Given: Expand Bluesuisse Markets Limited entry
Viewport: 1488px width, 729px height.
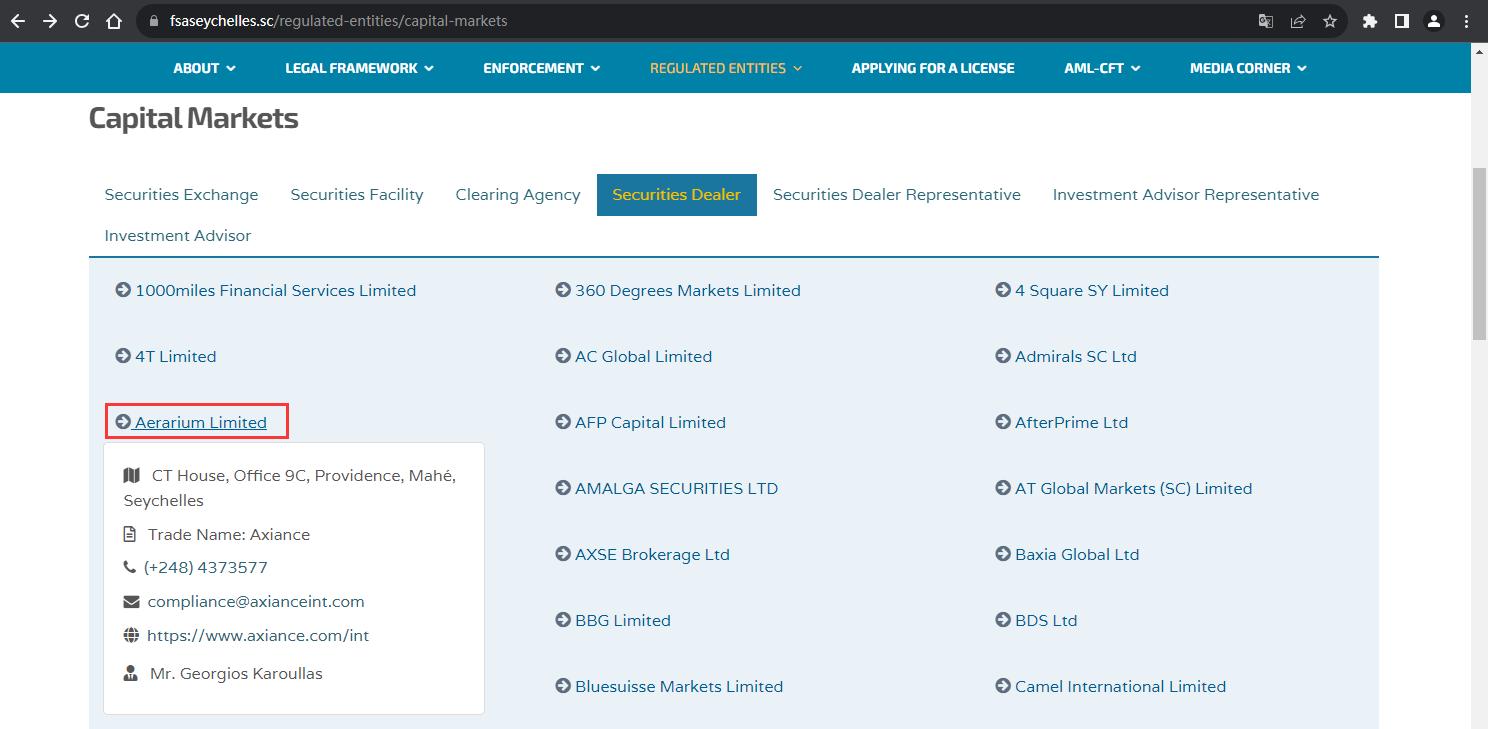Looking at the screenshot, I should [x=669, y=686].
